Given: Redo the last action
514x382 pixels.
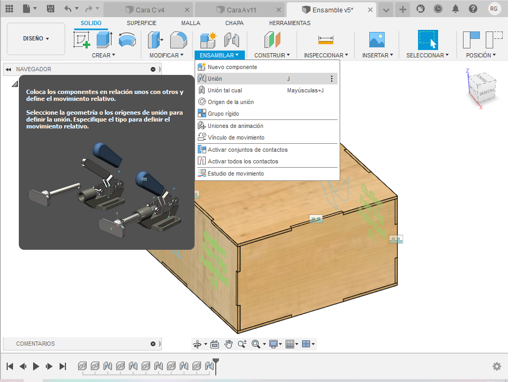Looking at the screenshot, I should click(x=88, y=9).
